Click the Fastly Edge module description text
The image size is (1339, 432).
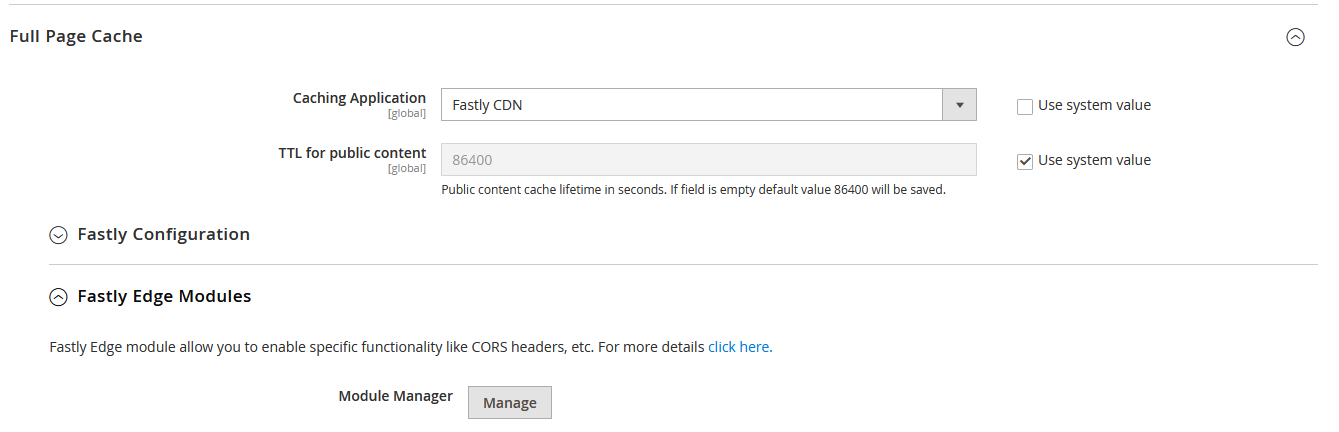[377, 347]
